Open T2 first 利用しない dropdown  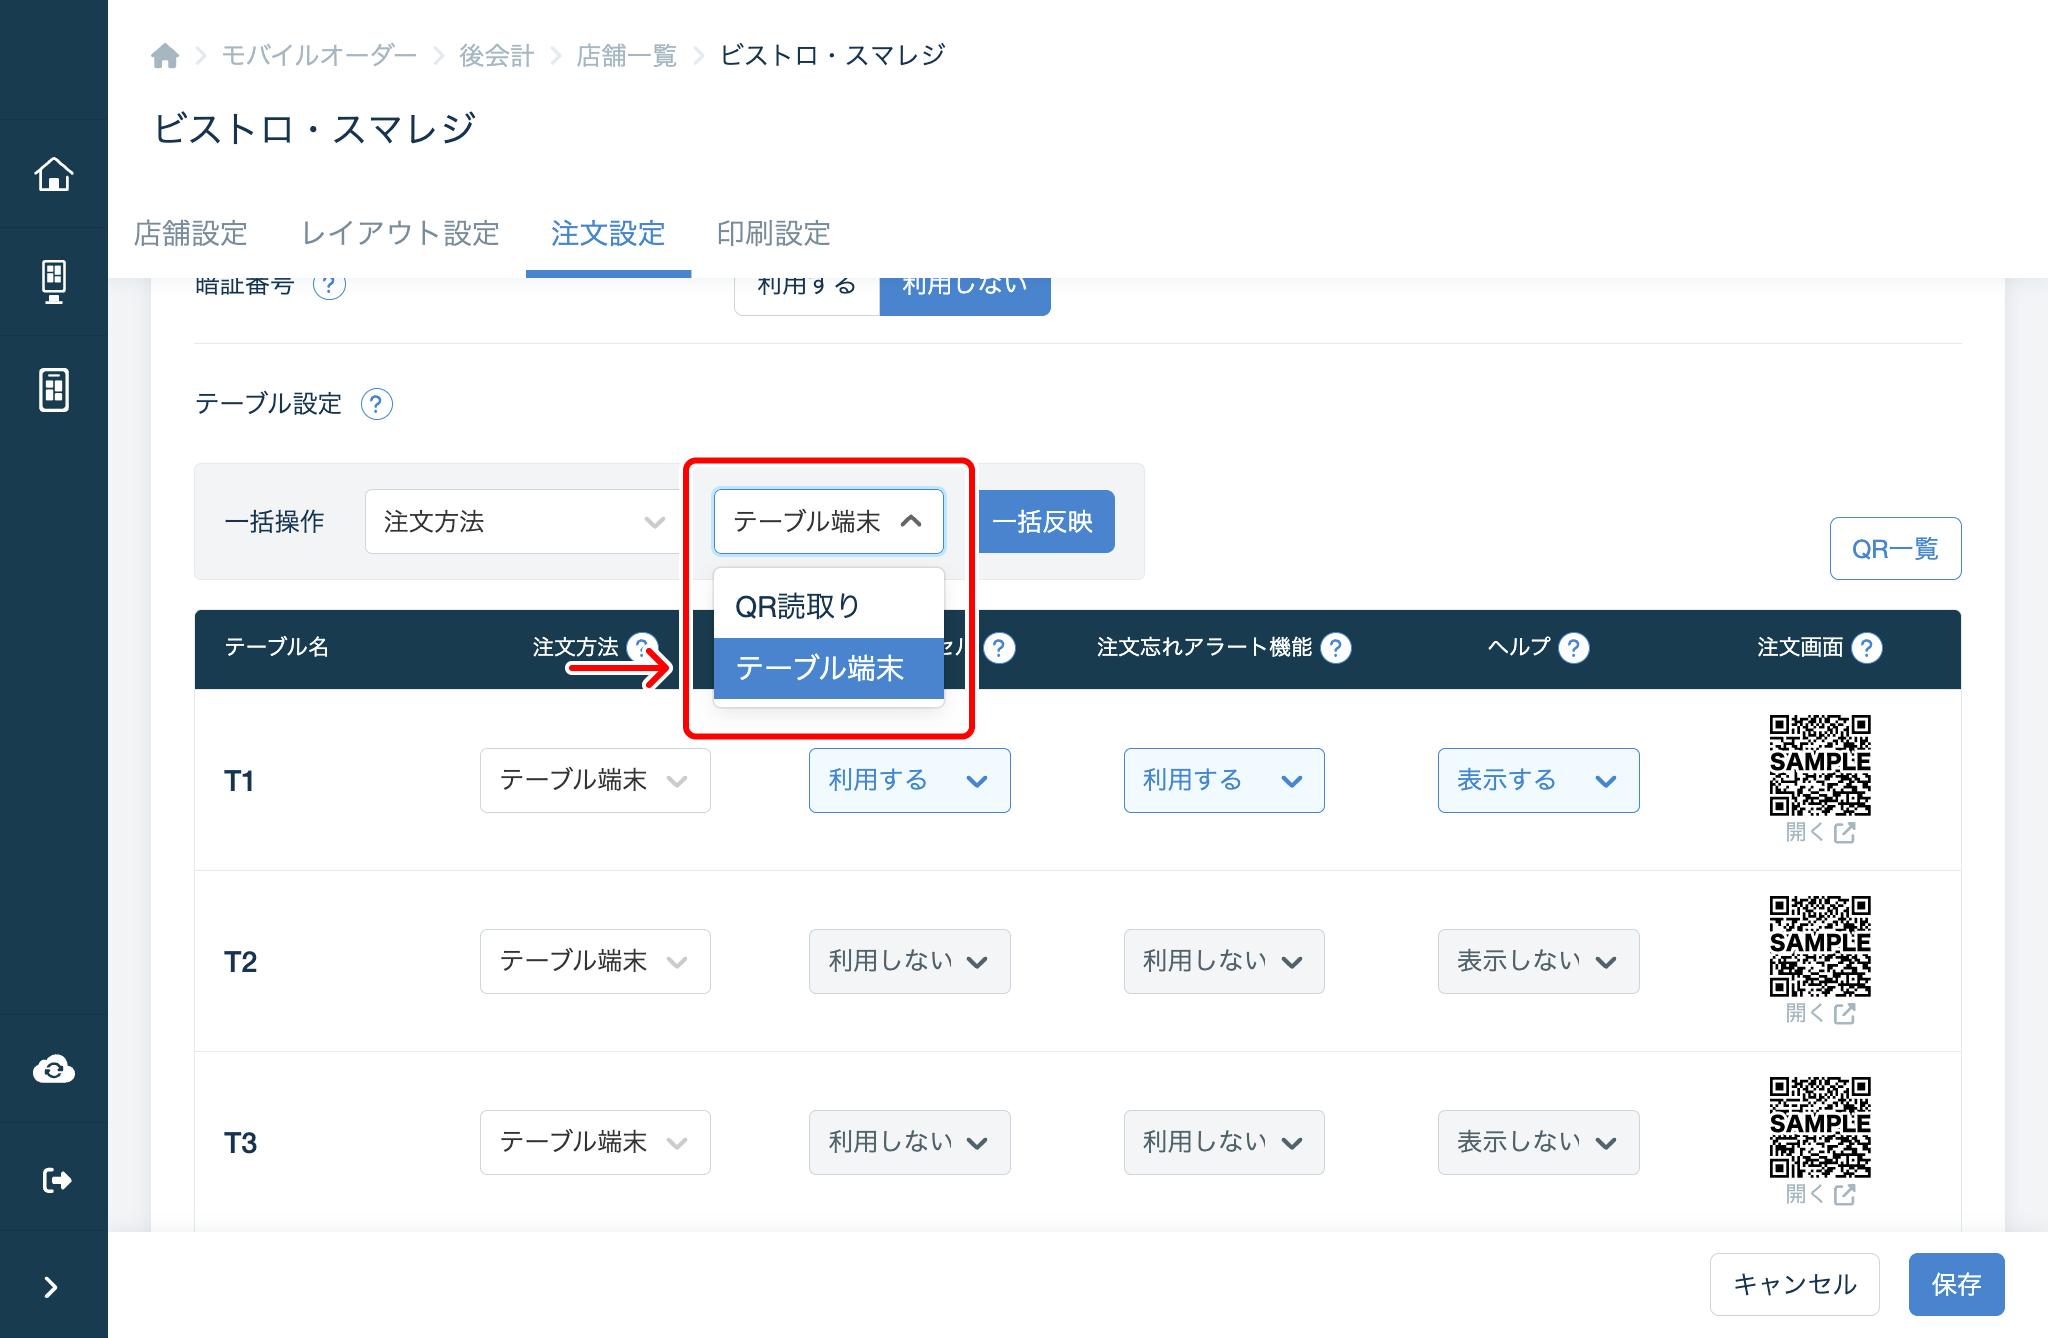click(910, 961)
